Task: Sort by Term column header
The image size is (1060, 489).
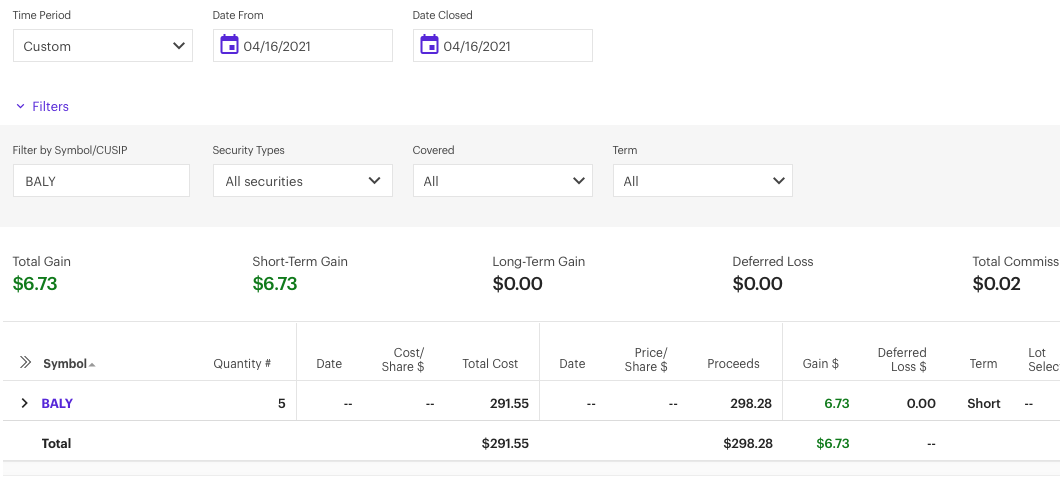Action: [983, 364]
